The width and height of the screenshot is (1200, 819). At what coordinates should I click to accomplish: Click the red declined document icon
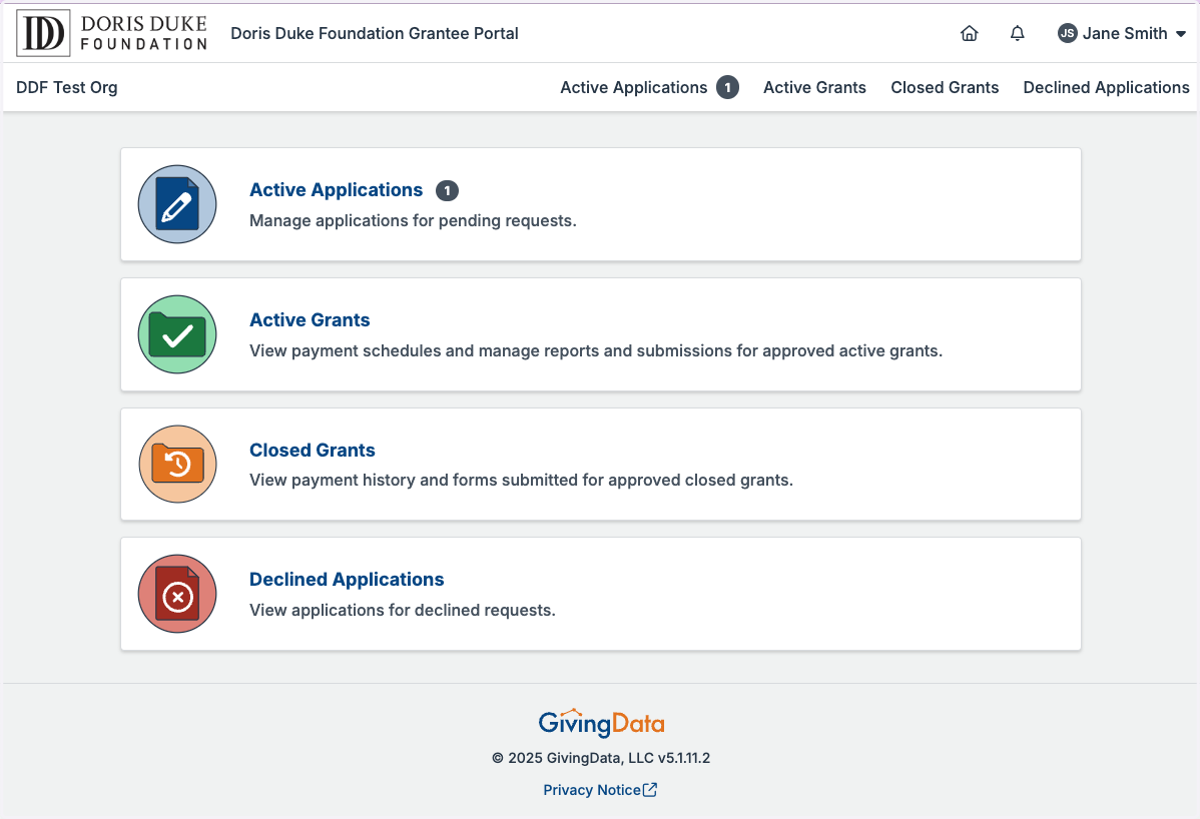click(x=177, y=594)
